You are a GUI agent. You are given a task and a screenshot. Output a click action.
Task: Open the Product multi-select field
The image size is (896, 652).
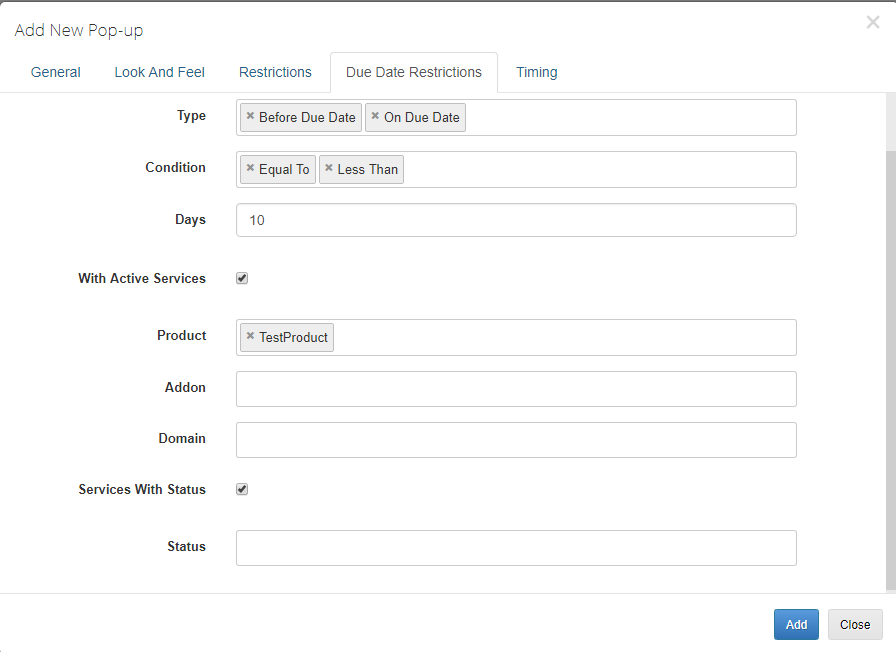(x=516, y=338)
